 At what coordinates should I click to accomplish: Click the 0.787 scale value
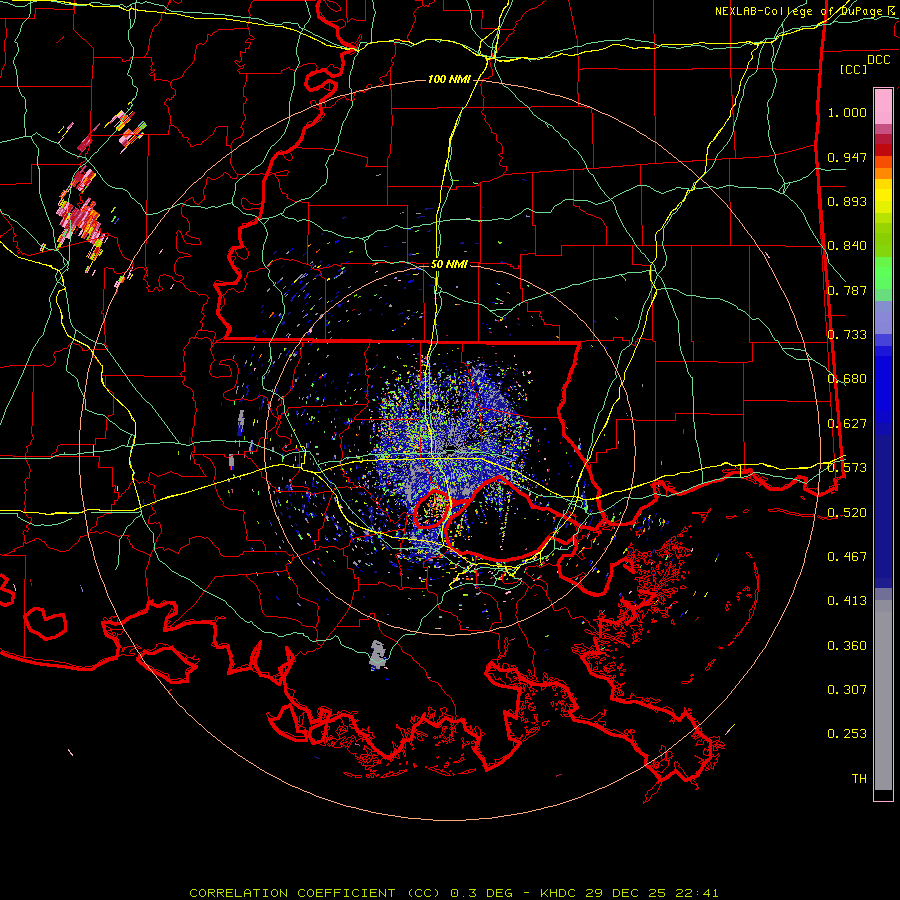(x=847, y=290)
